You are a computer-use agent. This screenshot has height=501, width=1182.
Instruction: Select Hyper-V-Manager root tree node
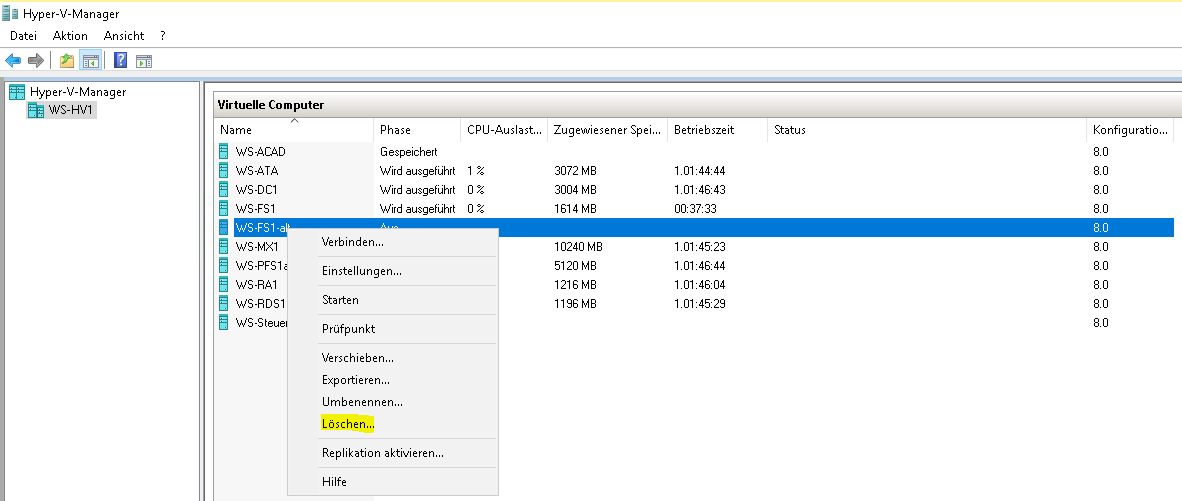(x=78, y=92)
